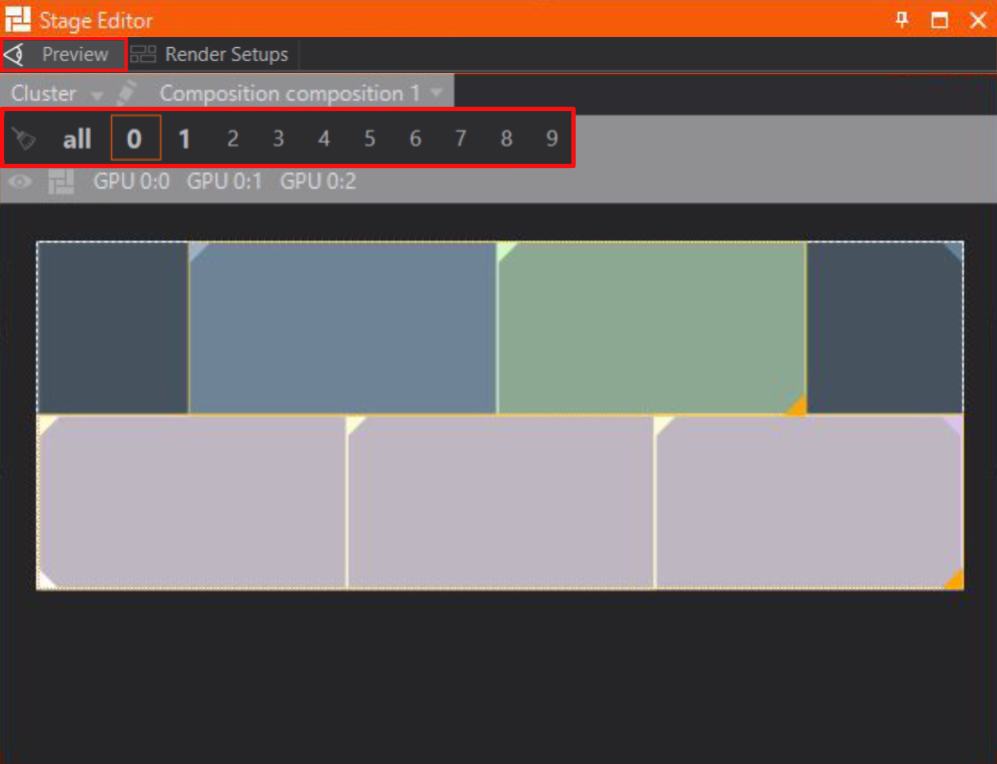997x764 pixels.
Task: Select layer 1 in the number row
Action: pos(184,139)
